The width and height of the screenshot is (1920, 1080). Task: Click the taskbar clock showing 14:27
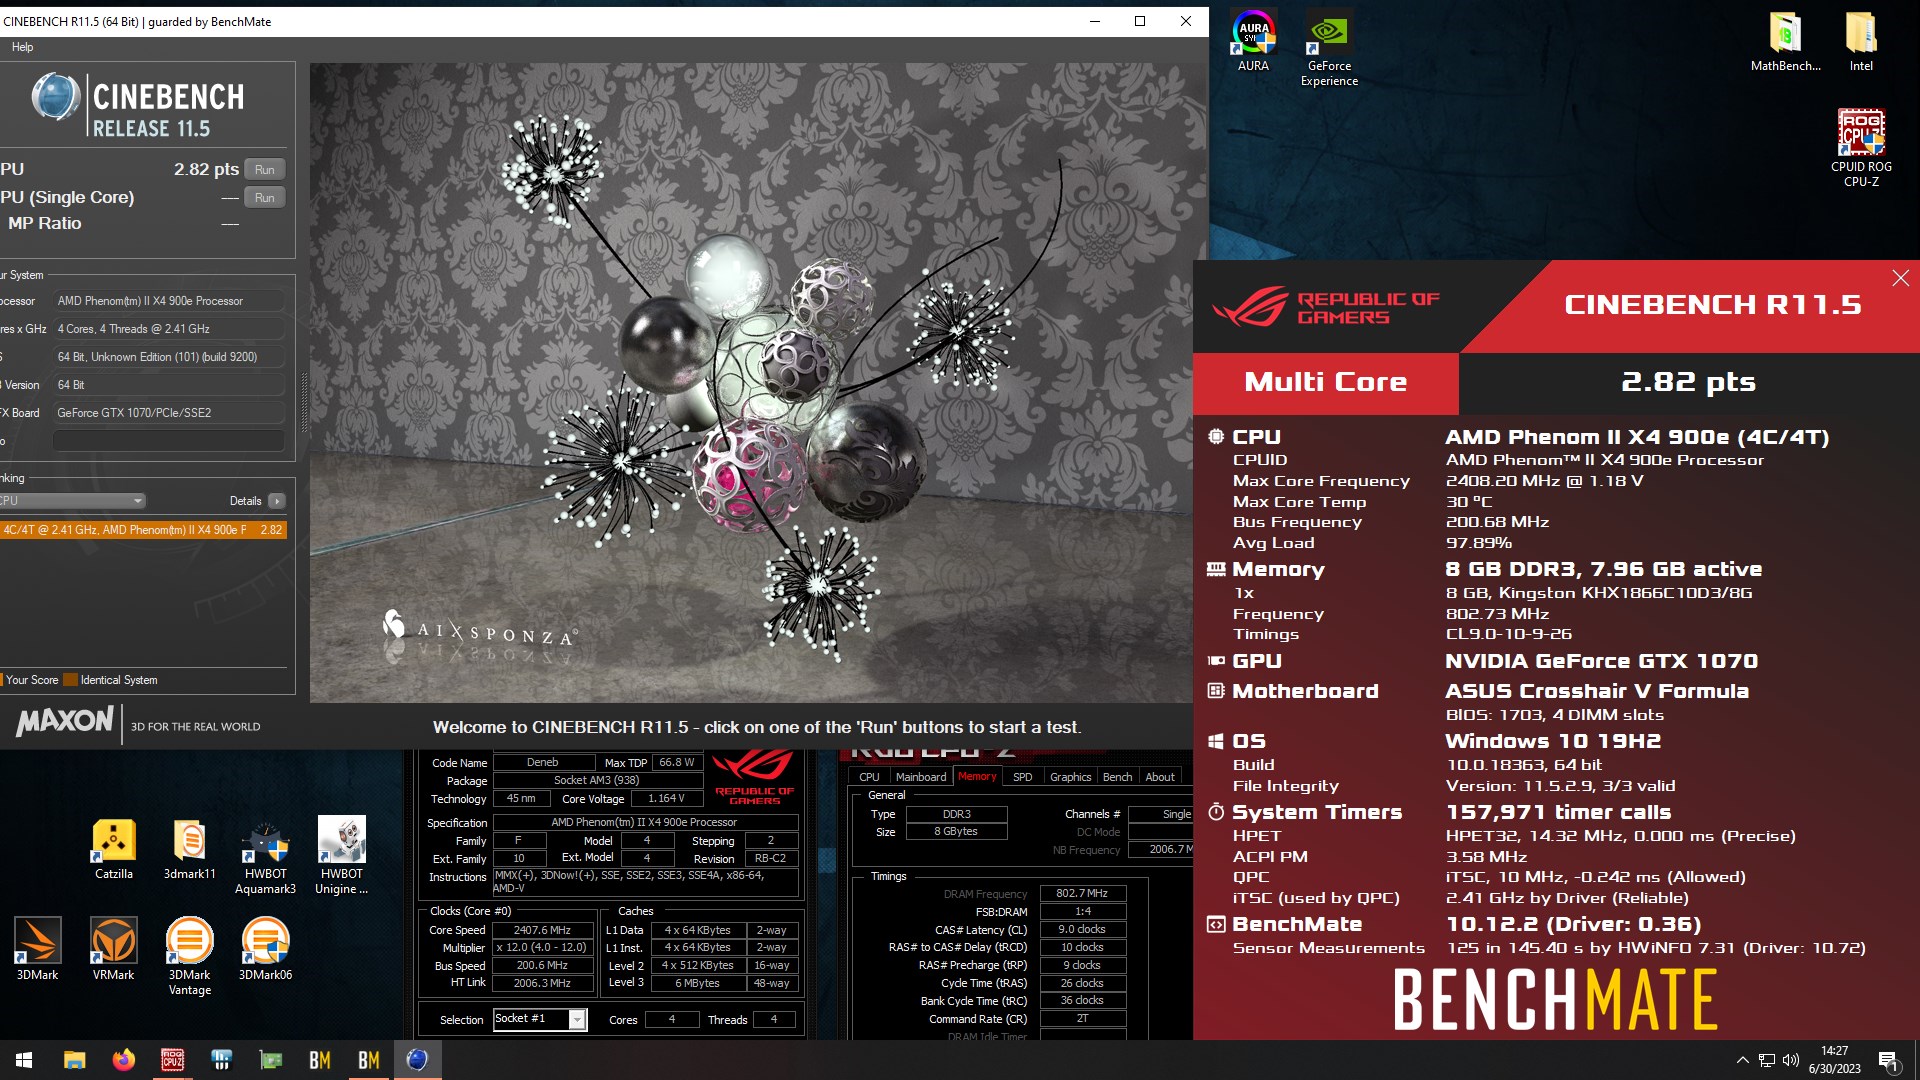(x=1834, y=1060)
